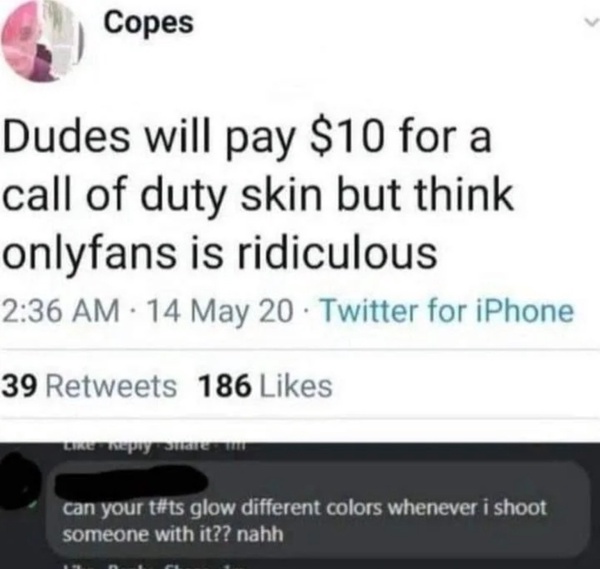Click Like below the nahh comment

[73, 566]
